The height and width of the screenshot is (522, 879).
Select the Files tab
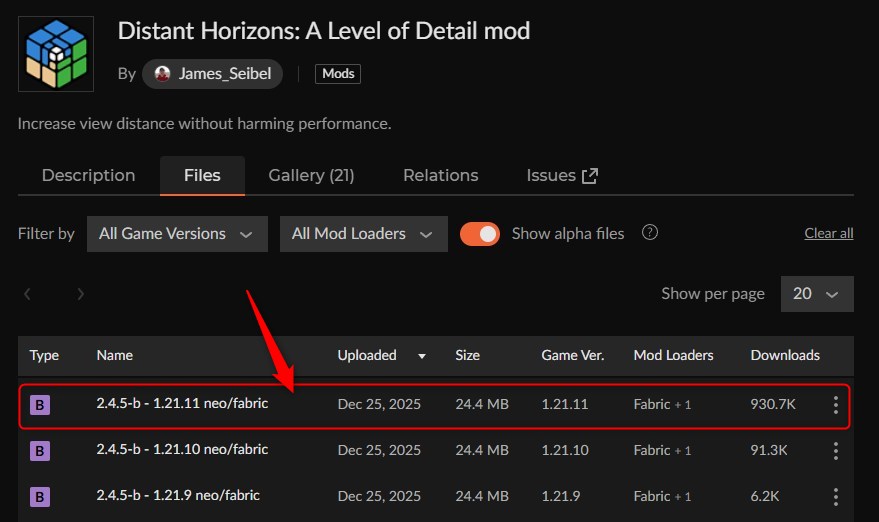pyautogui.click(x=202, y=175)
